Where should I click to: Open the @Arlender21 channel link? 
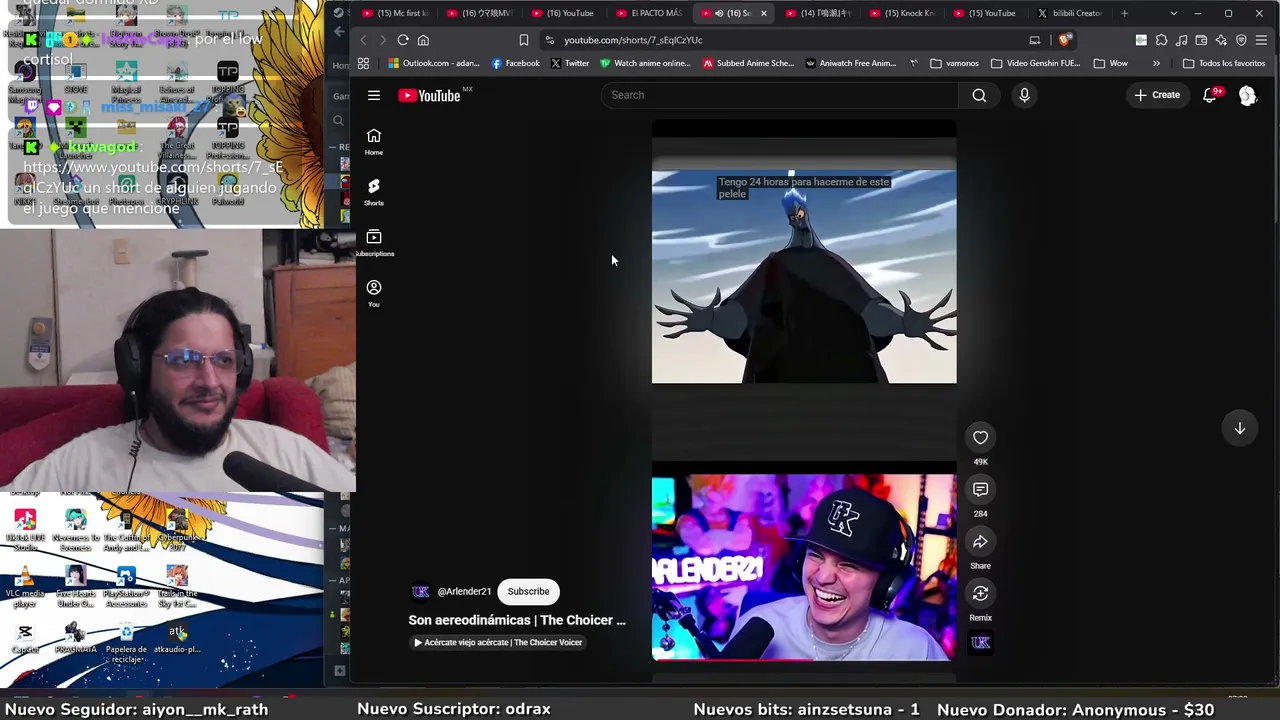(464, 591)
